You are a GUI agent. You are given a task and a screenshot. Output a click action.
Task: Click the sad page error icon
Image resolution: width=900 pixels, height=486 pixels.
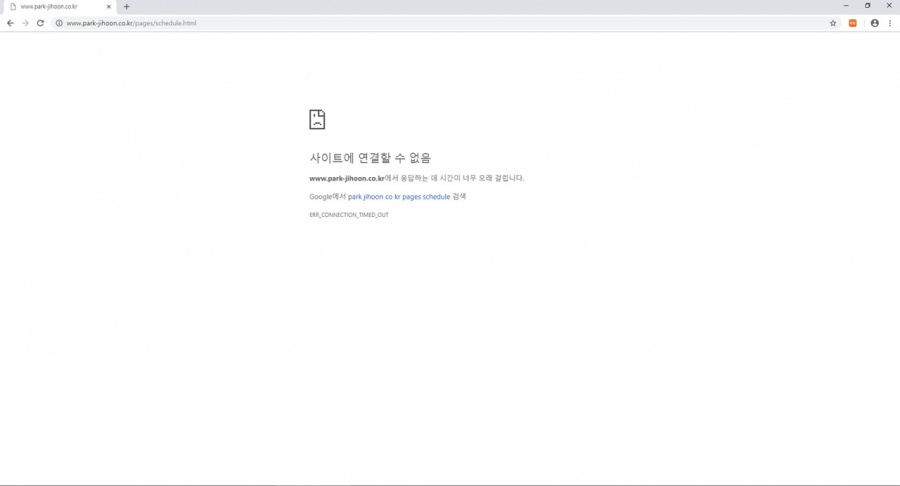click(317, 120)
